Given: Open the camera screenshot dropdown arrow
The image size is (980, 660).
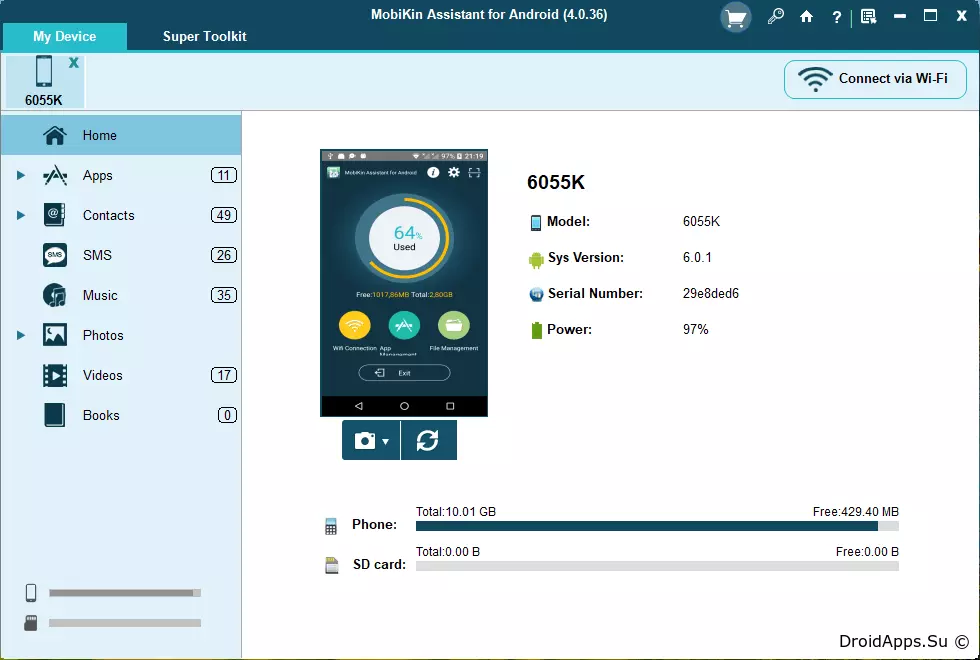Looking at the screenshot, I should click(x=386, y=441).
